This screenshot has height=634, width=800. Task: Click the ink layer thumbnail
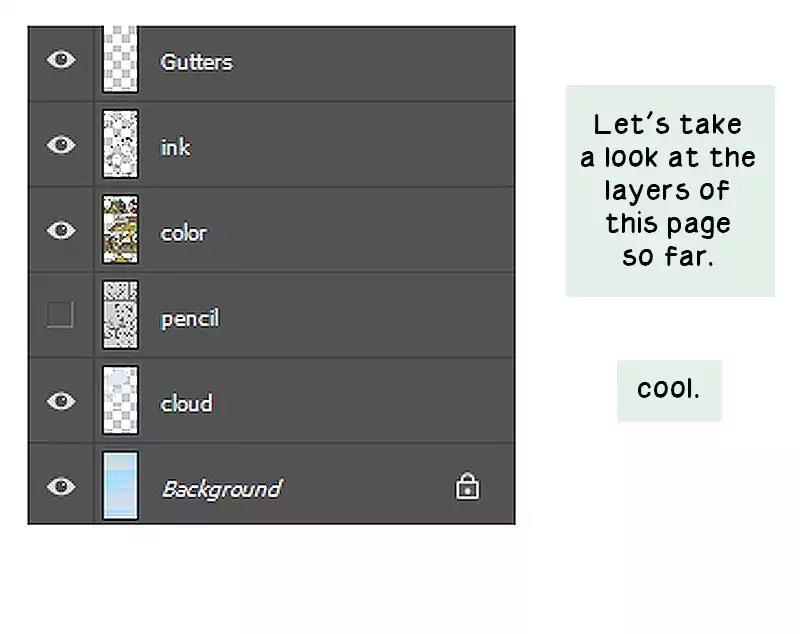(x=121, y=145)
